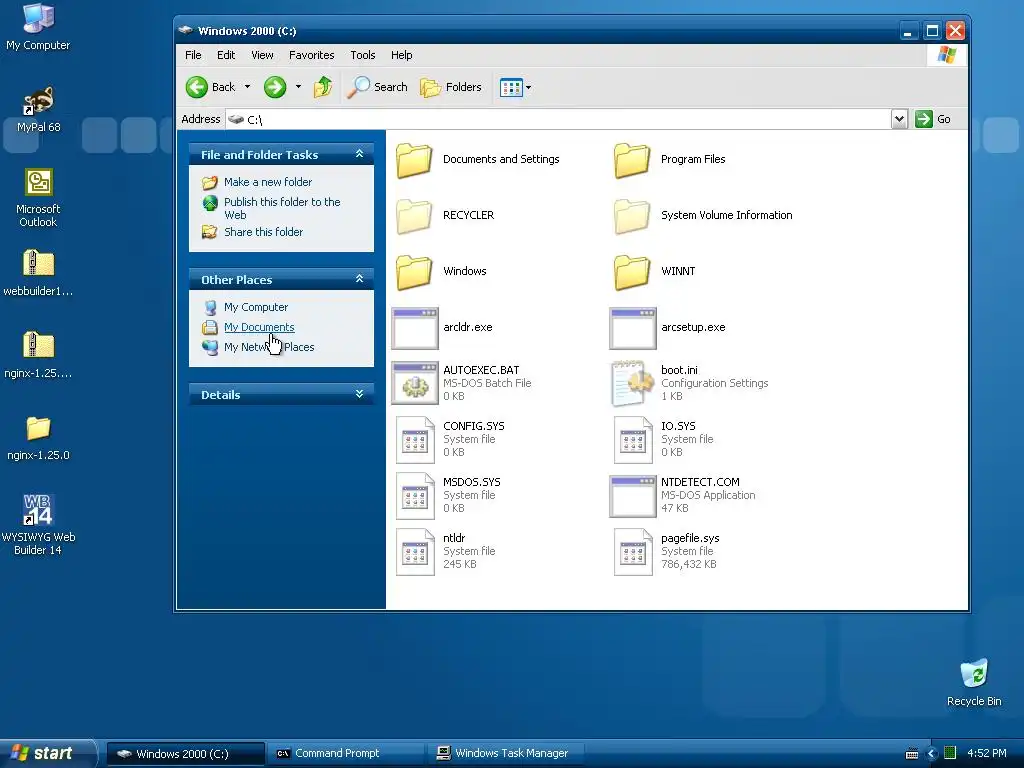The height and width of the screenshot is (768, 1024).
Task: Open the Search pane
Action: pyautogui.click(x=377, y=87)
